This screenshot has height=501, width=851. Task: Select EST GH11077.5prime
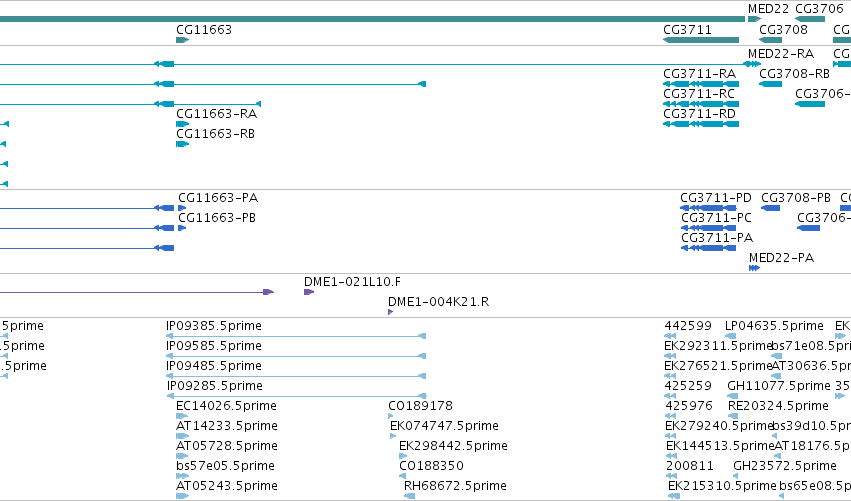tap(779, 386)
